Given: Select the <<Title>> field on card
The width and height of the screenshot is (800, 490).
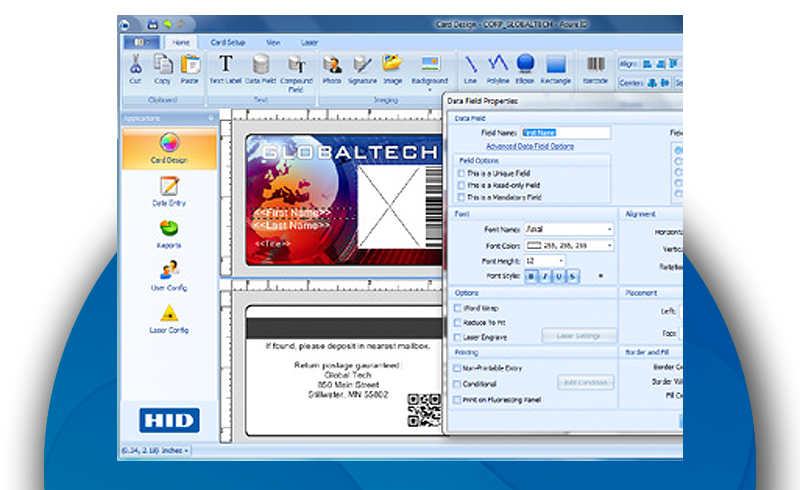Looking at the screenshot, I should click(272, 243).
